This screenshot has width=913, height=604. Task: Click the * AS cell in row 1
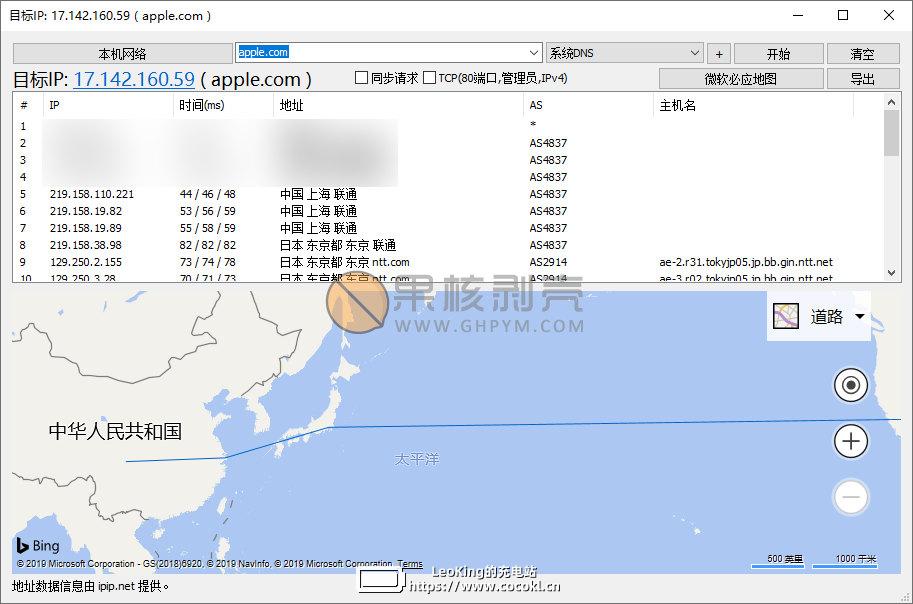tap(533, 124)
